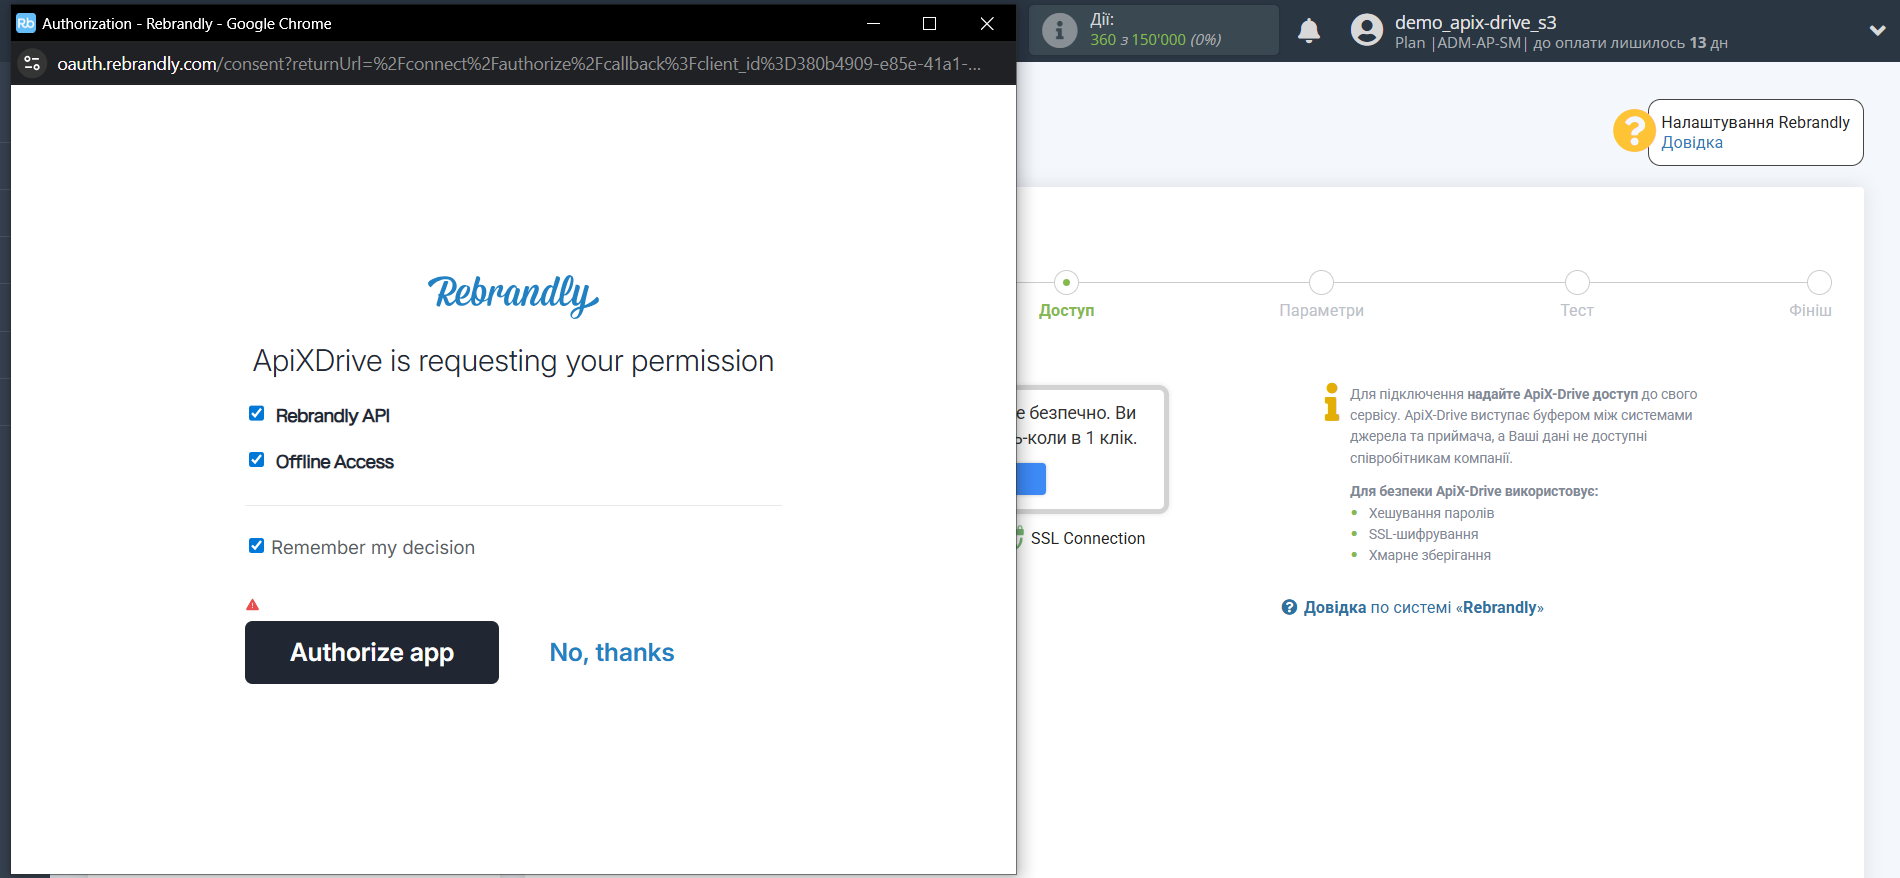Click the question icon beside Довідка по системі
The width and height of the screenshot is (1900, 878).
tap(1290, 607)
